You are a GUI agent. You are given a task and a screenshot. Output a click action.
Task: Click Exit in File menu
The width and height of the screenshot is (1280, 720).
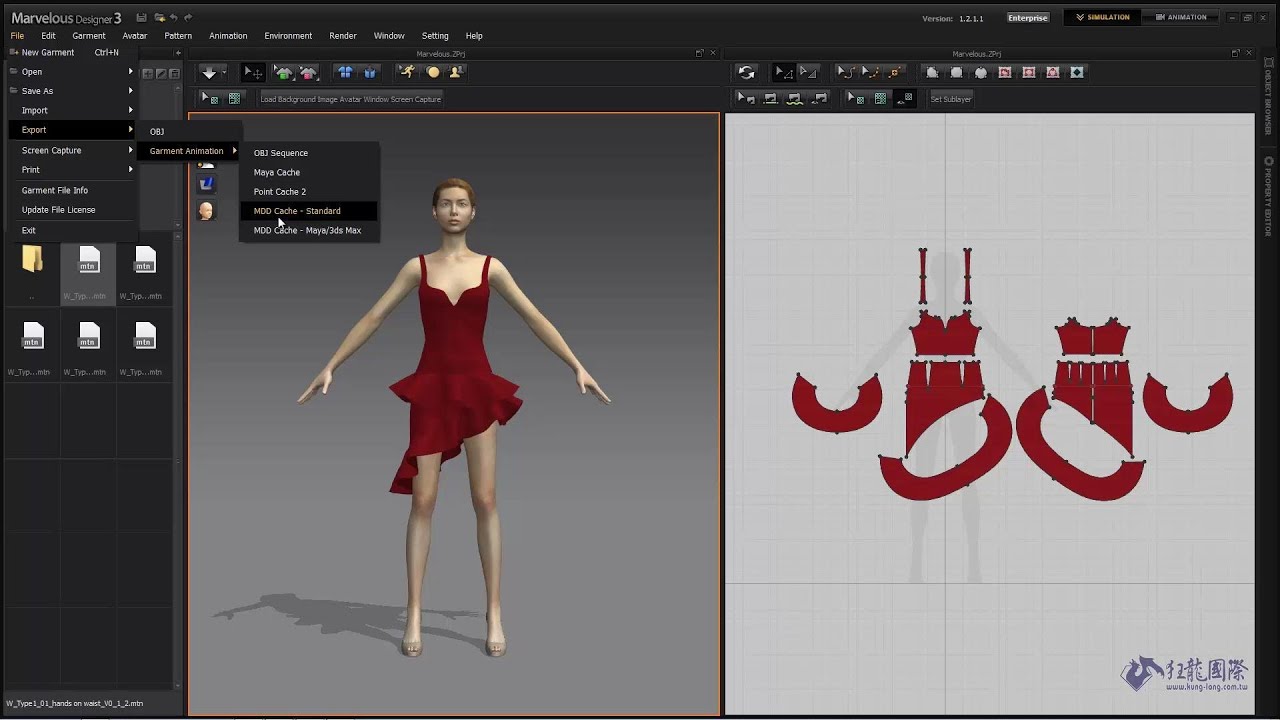(71, 231)
